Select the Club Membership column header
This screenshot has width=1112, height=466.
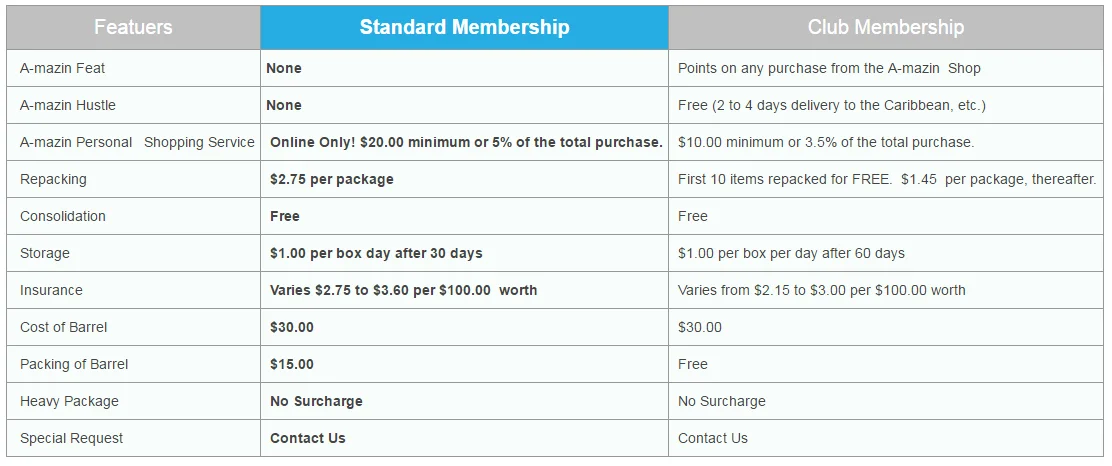pyautogui.click(x=885, y=27)
